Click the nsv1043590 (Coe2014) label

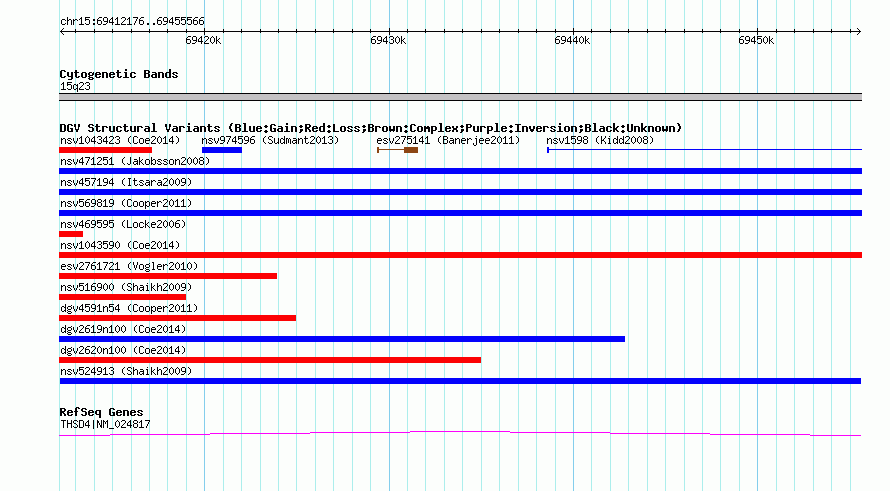tap(120, 245)
